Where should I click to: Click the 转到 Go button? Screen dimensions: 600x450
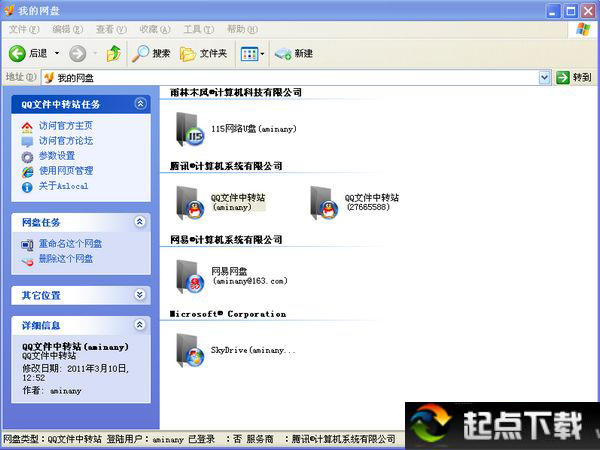(574, 78)
